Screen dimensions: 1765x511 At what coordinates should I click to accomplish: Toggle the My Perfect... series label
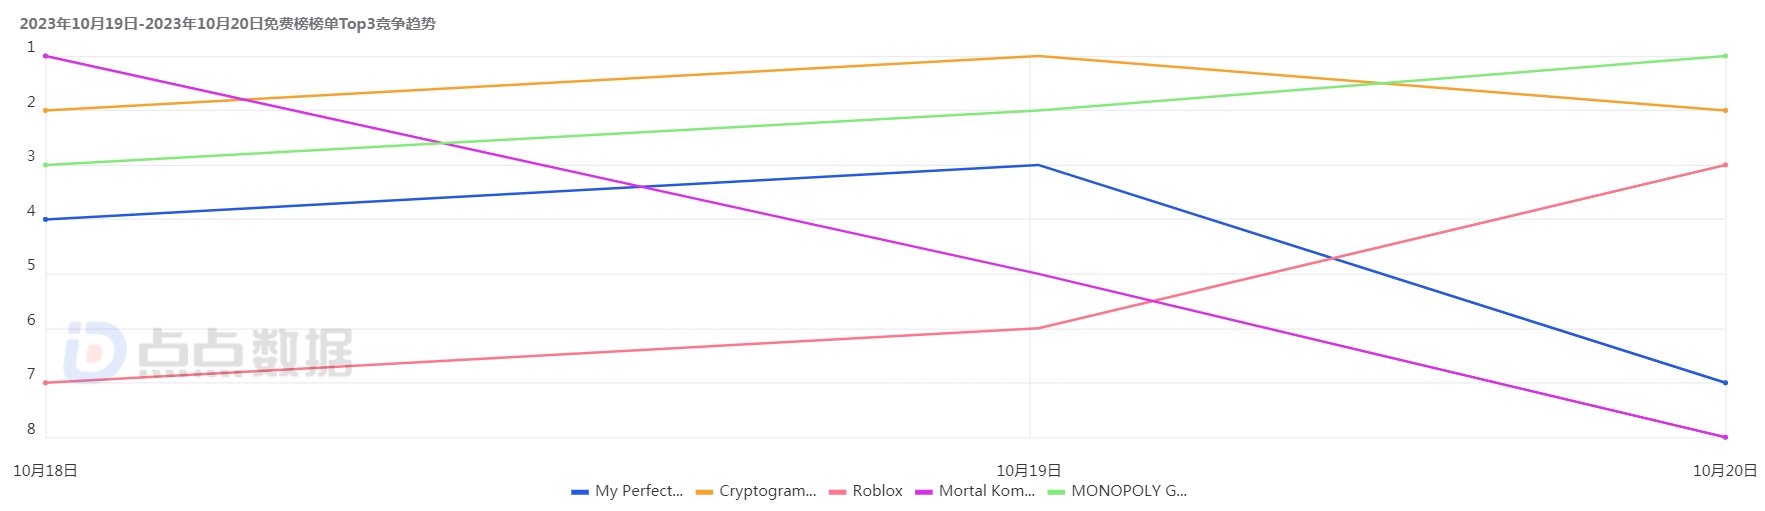coord(638,491)
